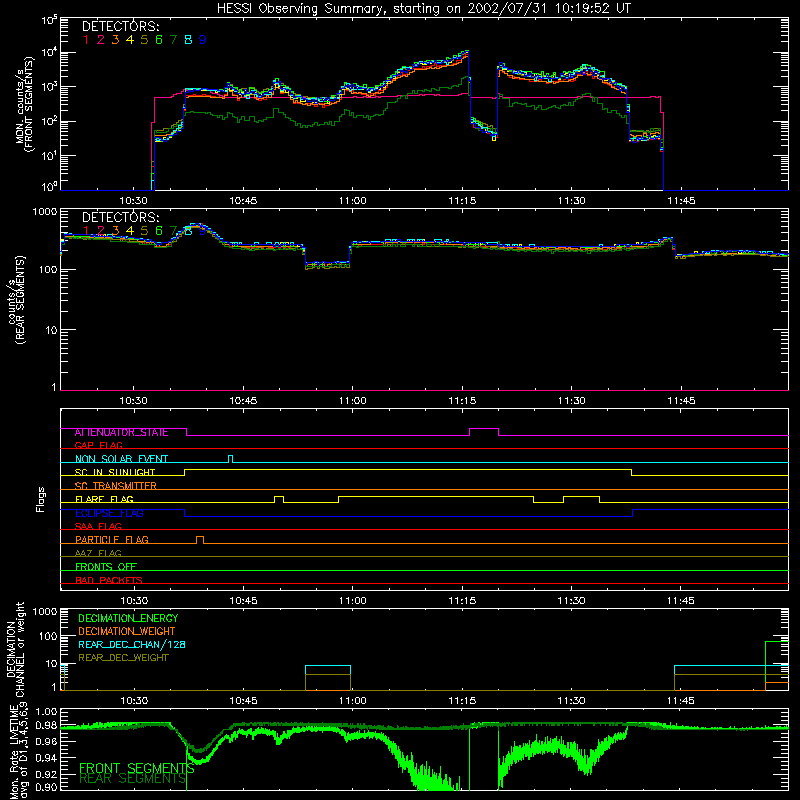
Task: Click the vertical 'Flags' axis label
Action: pos(40,499)
